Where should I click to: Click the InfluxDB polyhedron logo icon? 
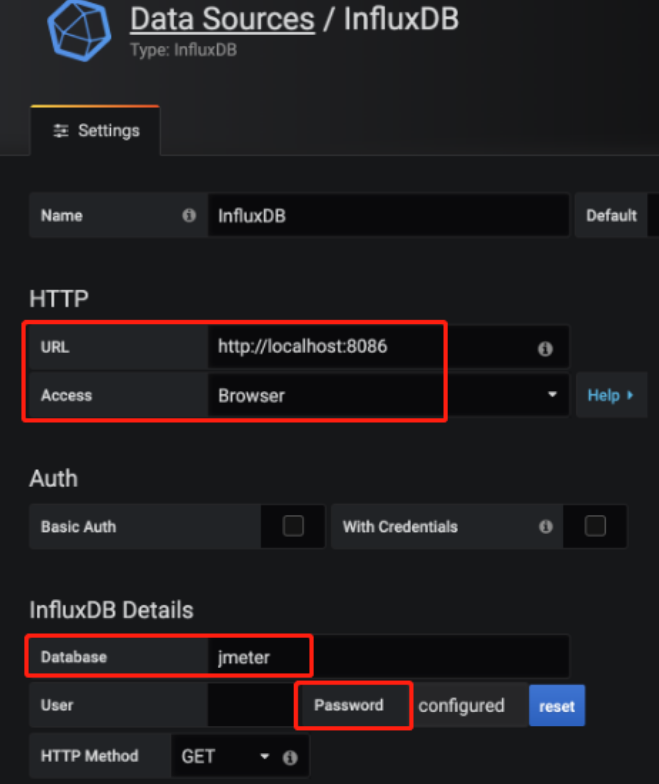click(79, 31)
